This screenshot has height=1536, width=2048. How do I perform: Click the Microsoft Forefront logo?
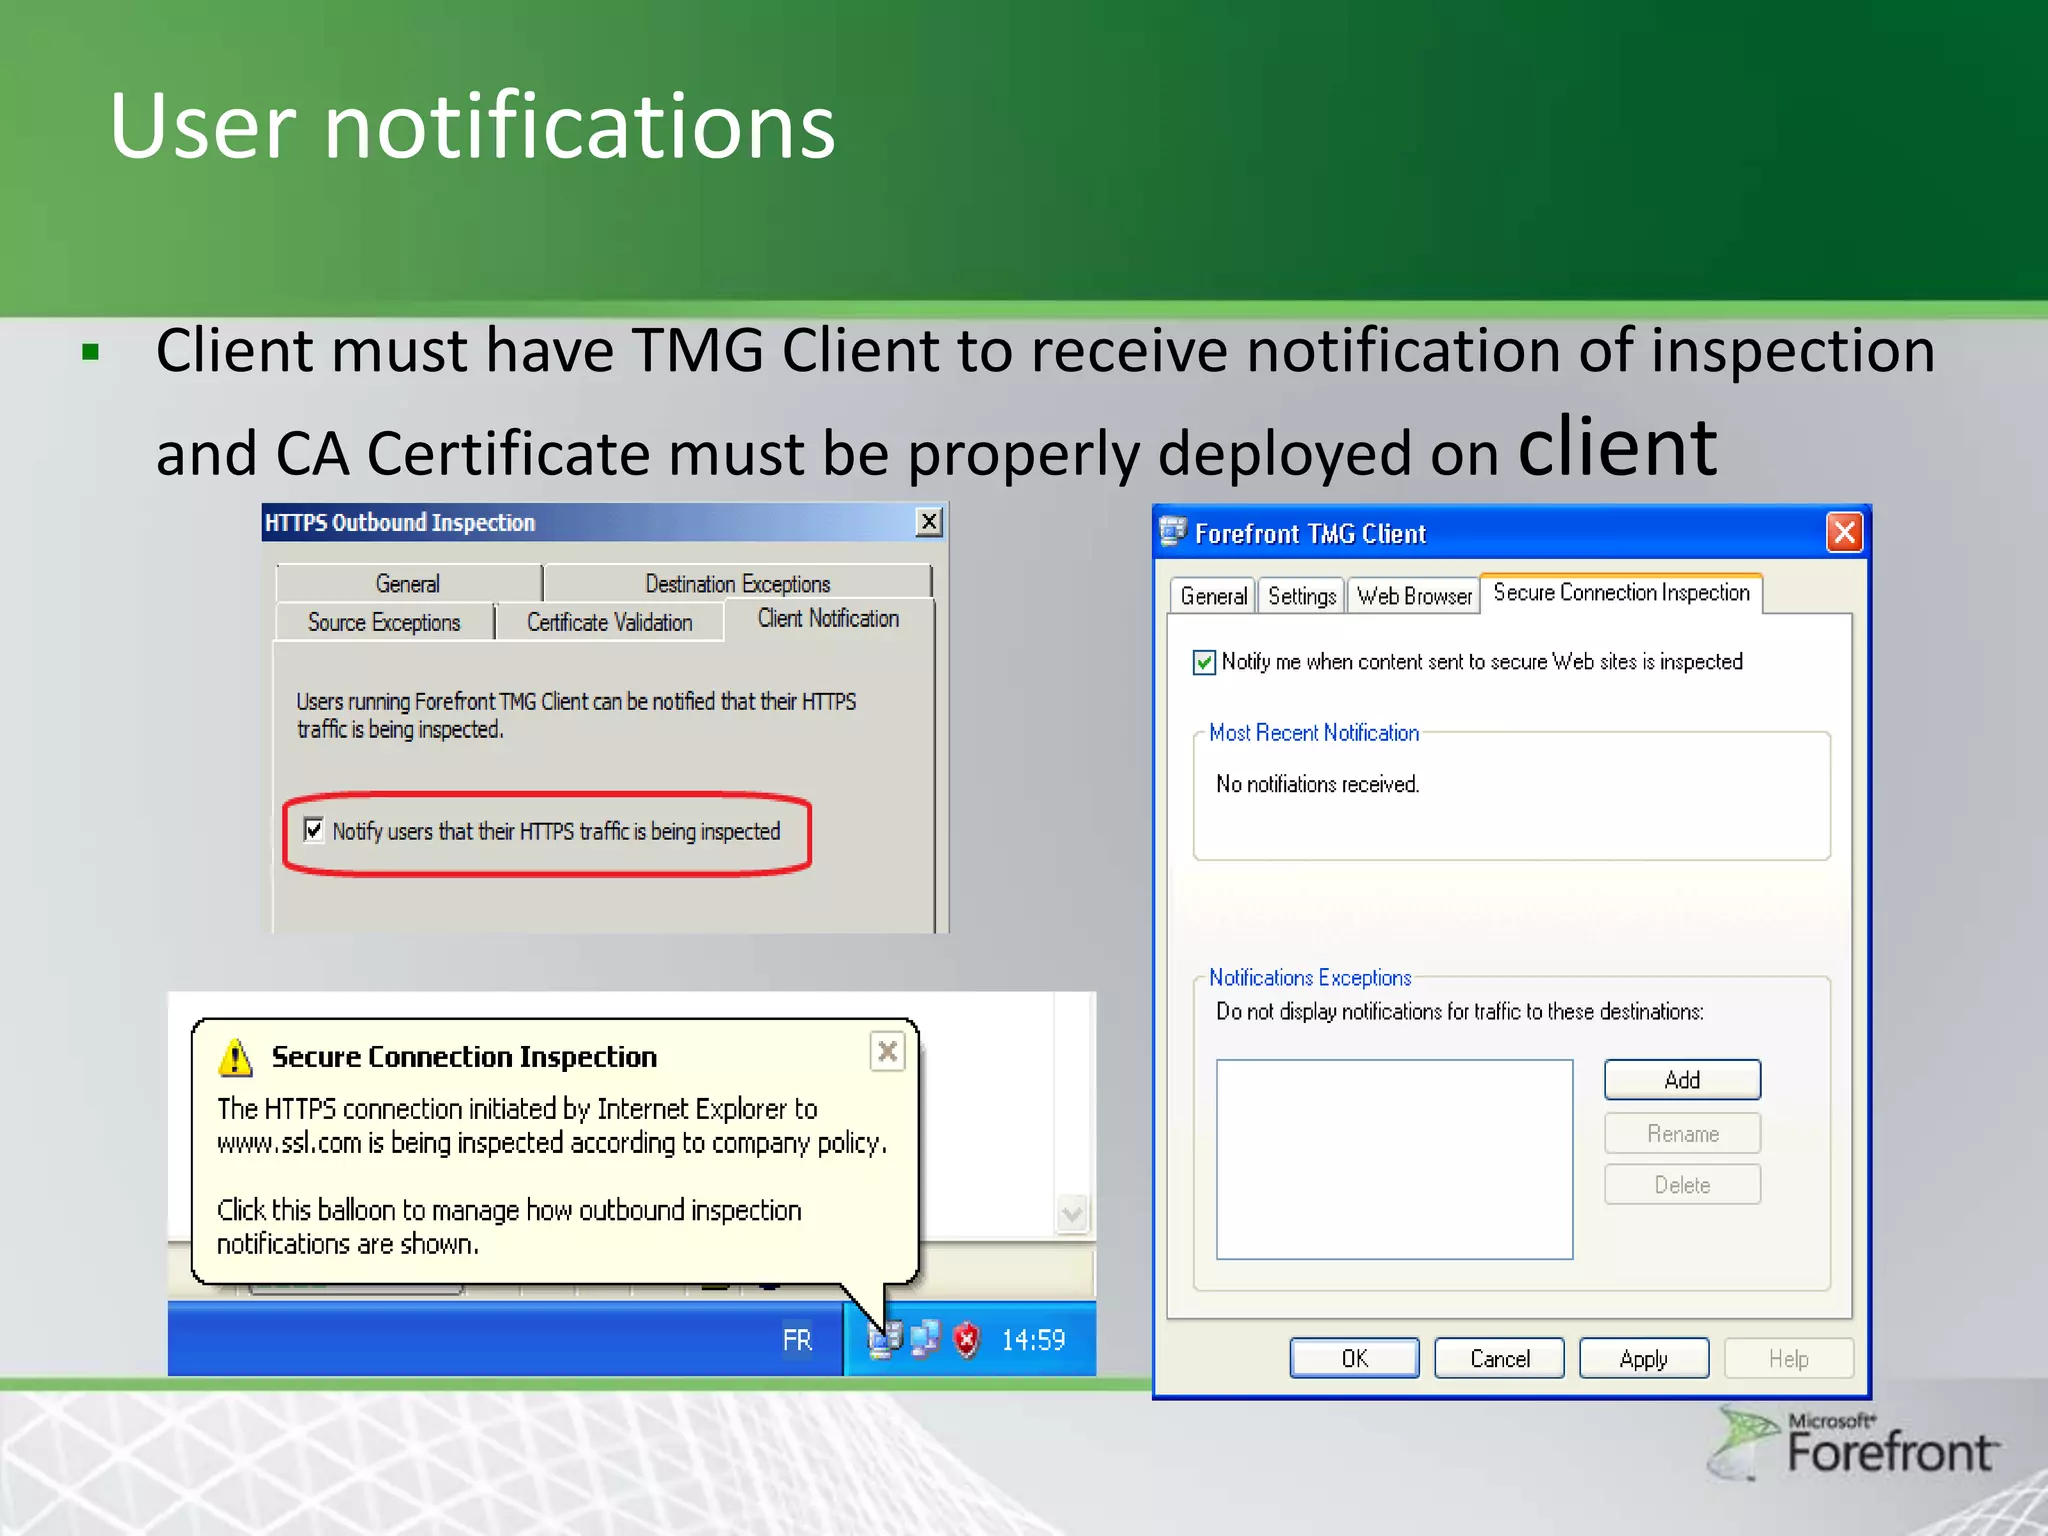tap(1852, 1443)
